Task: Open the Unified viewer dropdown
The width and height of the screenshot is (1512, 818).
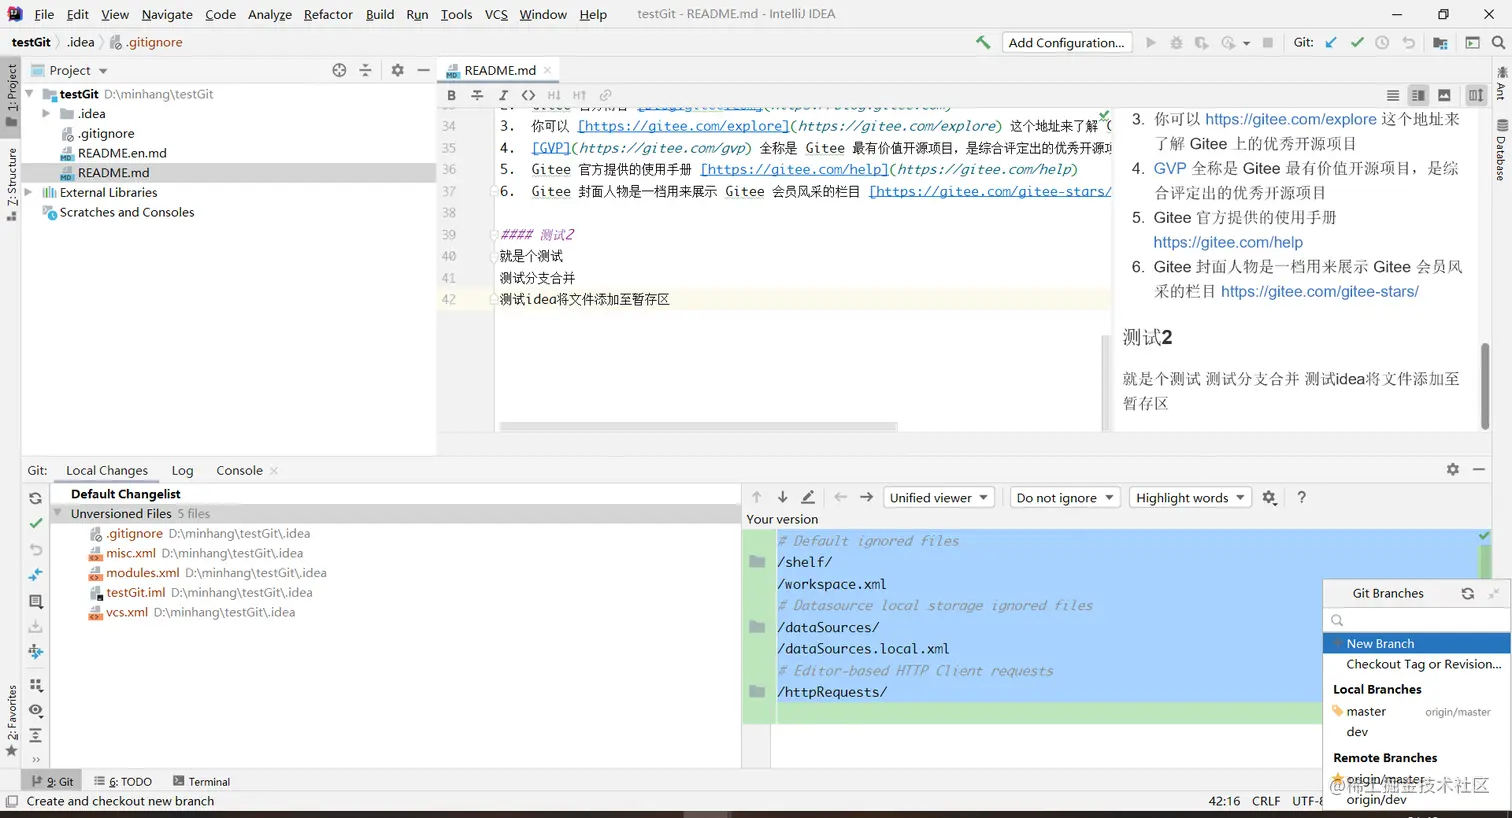Action: point(938,497)
